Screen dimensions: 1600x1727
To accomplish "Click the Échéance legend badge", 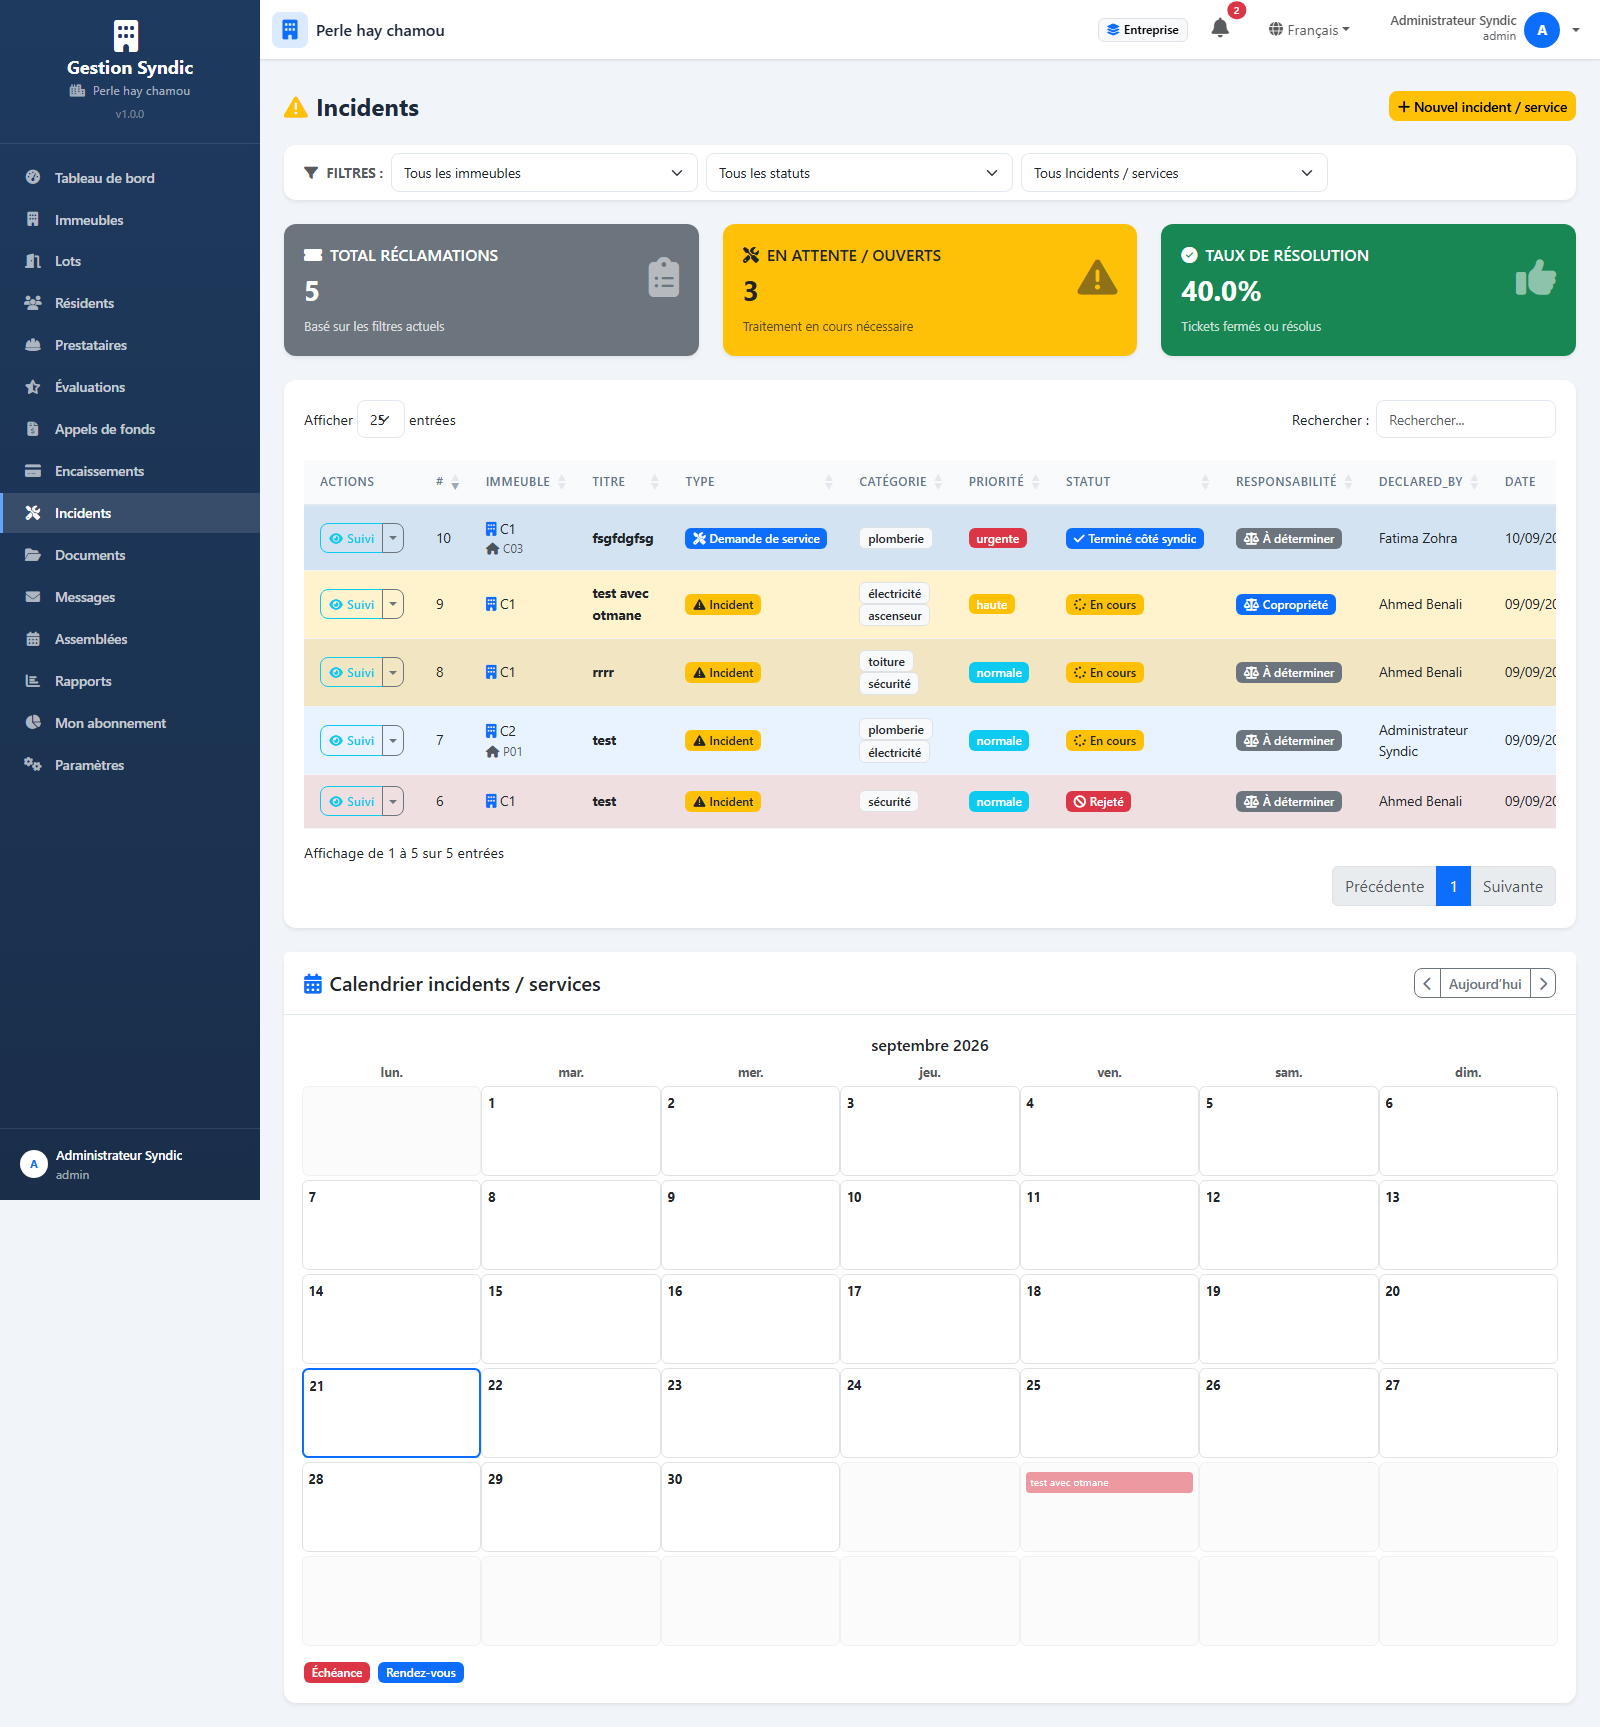I will click(x=337, y=1672).
